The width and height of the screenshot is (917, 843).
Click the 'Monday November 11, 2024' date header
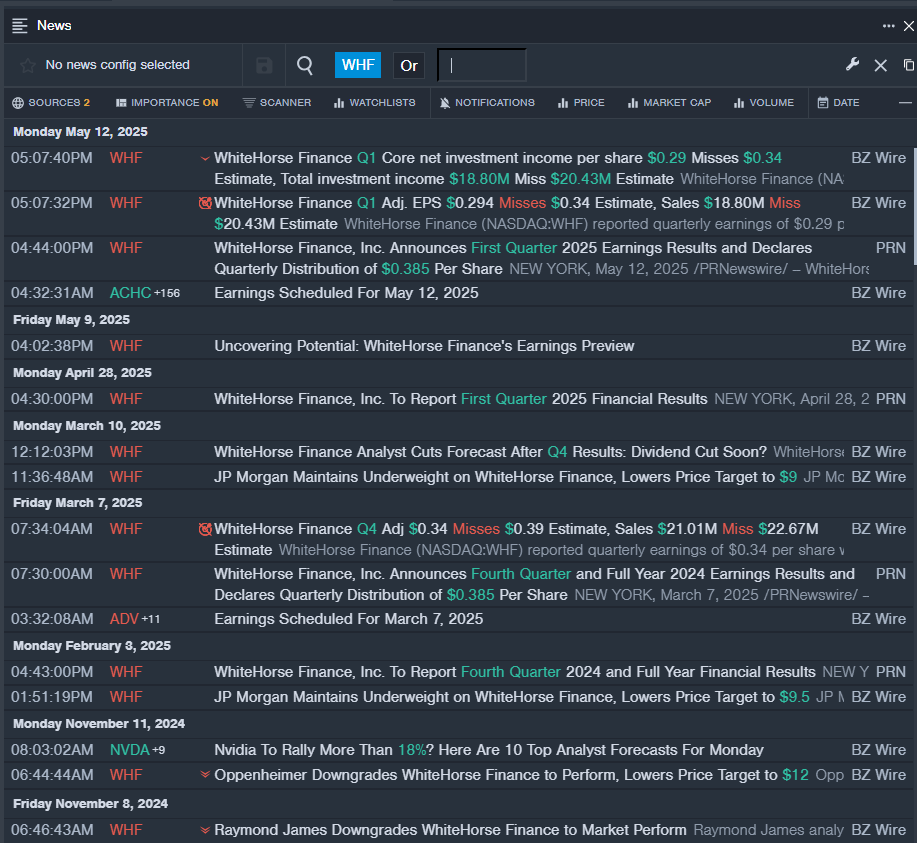click(x=99, y=724)
